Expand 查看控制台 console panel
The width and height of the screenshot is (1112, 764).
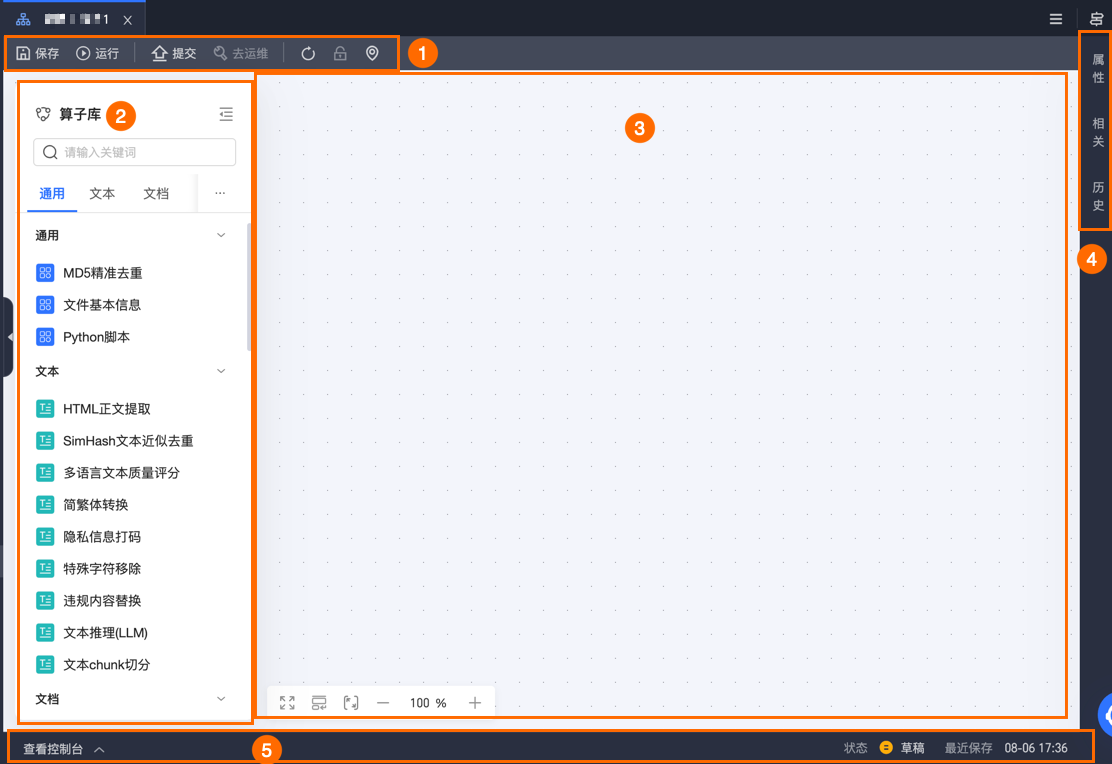pos(64,748)
